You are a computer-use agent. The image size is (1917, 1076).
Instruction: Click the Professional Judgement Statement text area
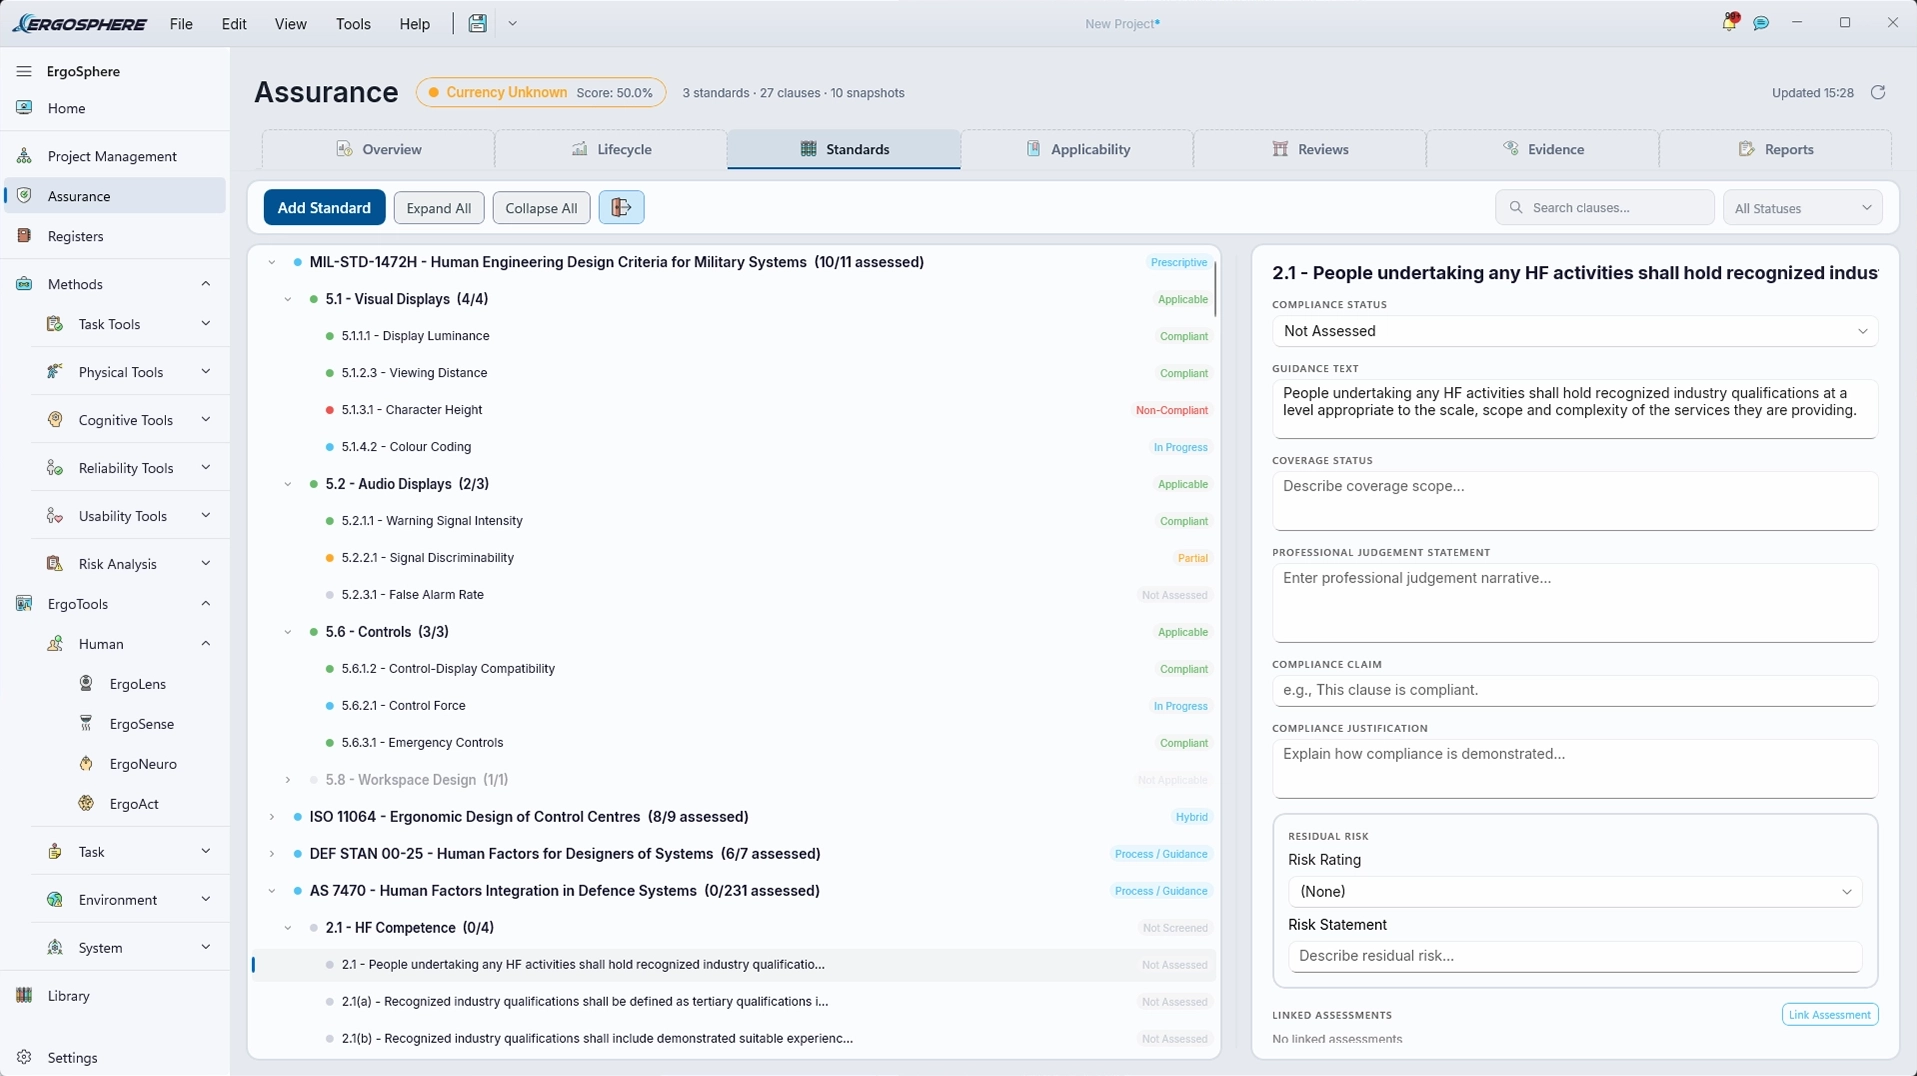1574,603
